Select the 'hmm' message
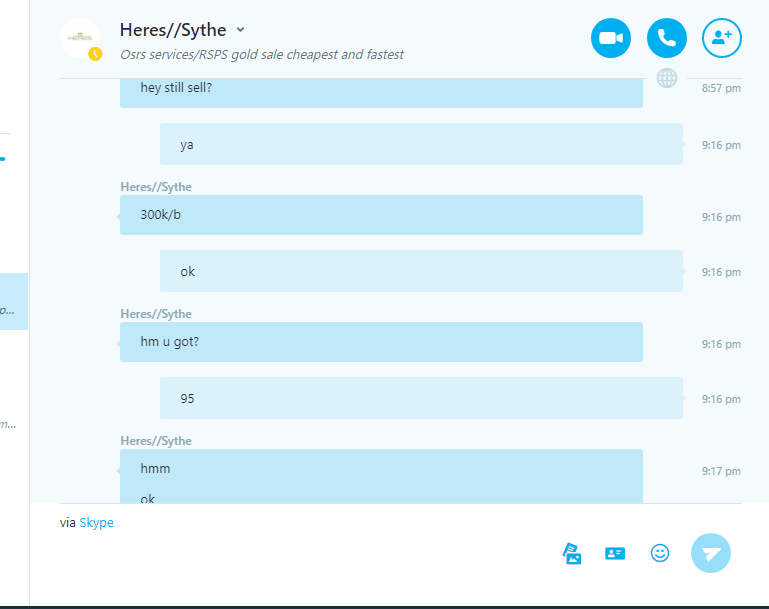The image size is (769, 609). [155, 469]
